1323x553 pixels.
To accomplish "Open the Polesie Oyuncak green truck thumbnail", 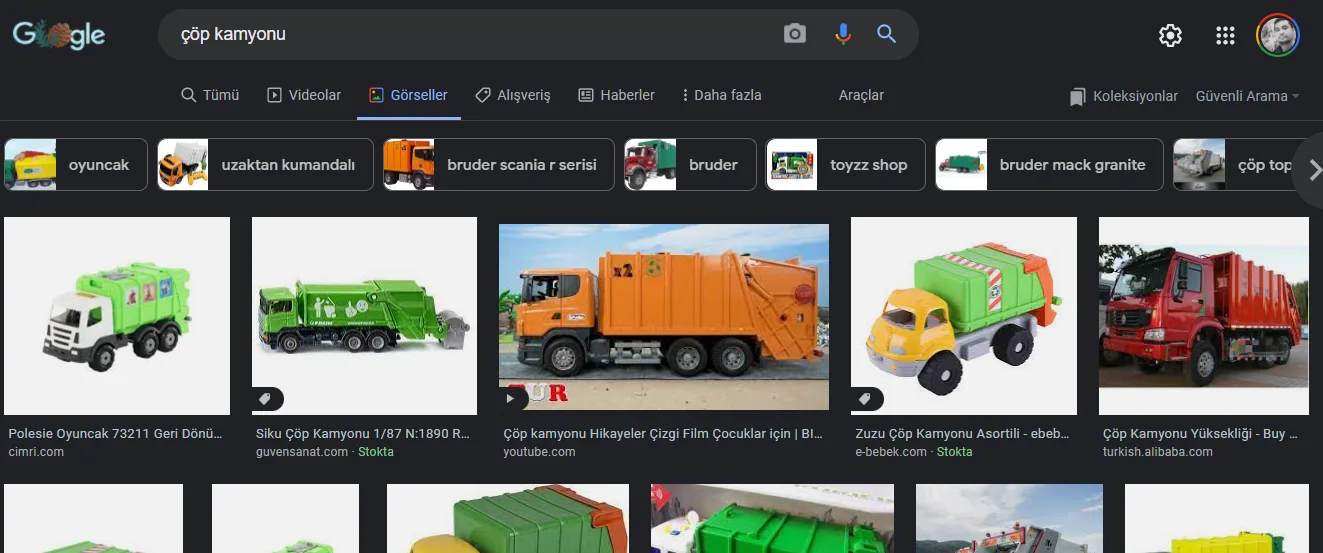I will (117, 316).
